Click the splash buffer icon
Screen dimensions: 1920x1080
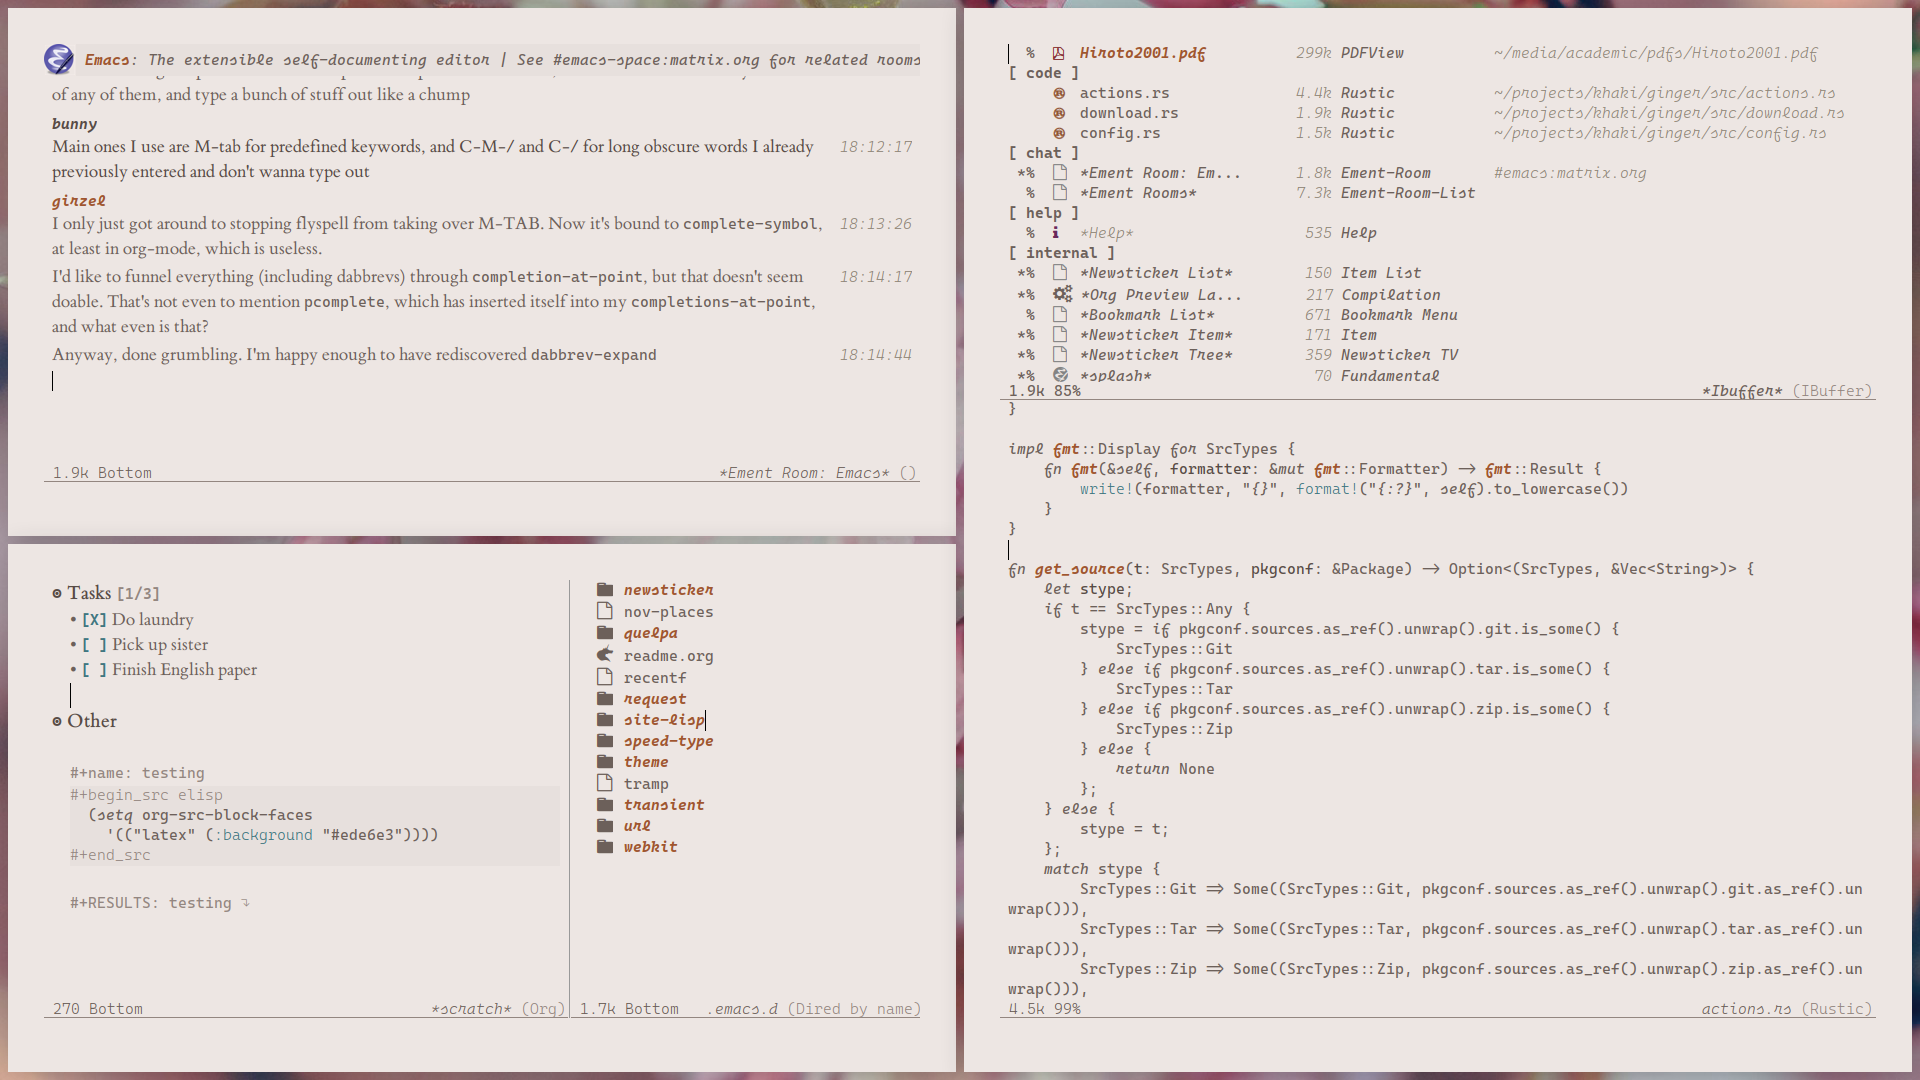coord(1060,375)
